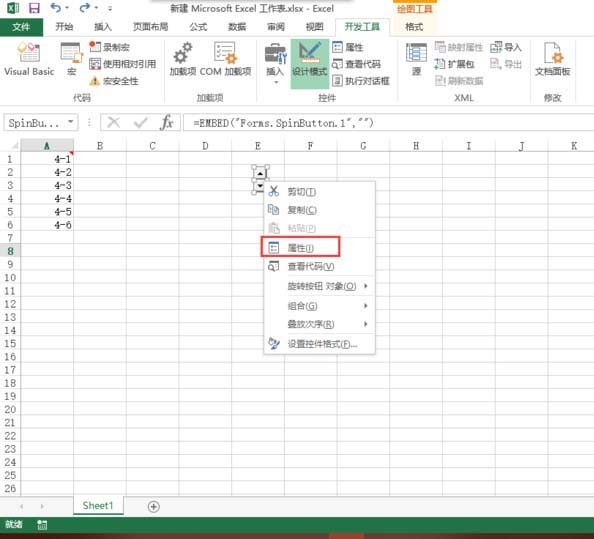Screen dimensions: 594x539
Task: Select cell containing 4-1
Action: click(x=47, y=159)
